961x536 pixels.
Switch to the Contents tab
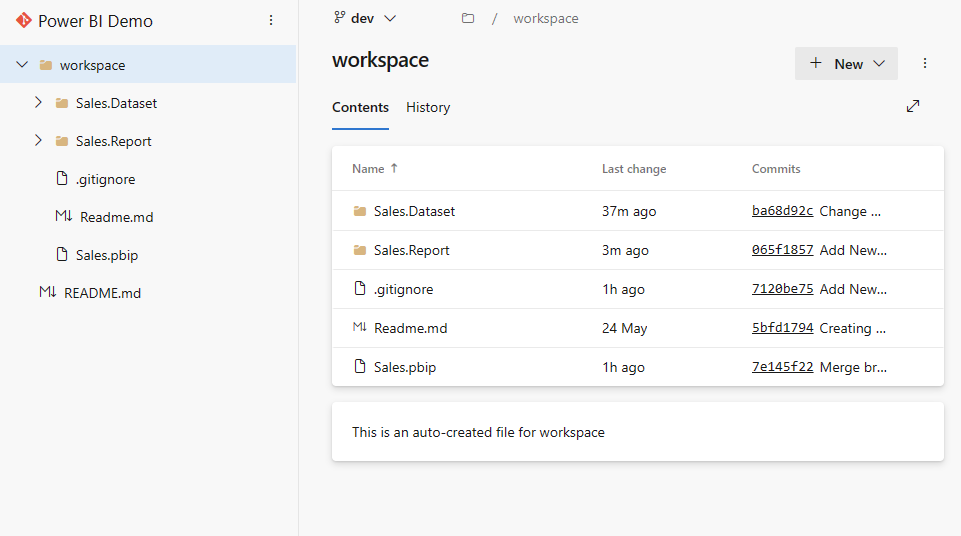[x=360, y=107]
